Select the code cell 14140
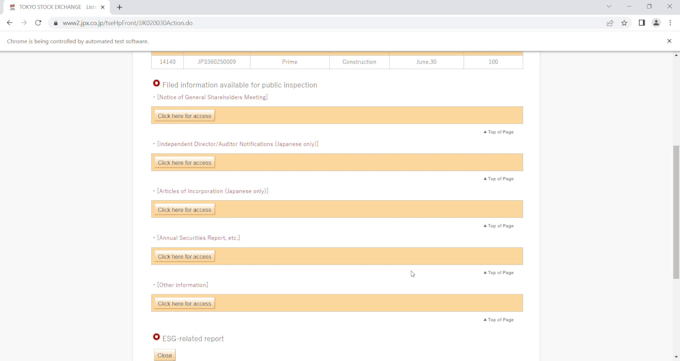The image size is (680, 361). pos(167,62)
